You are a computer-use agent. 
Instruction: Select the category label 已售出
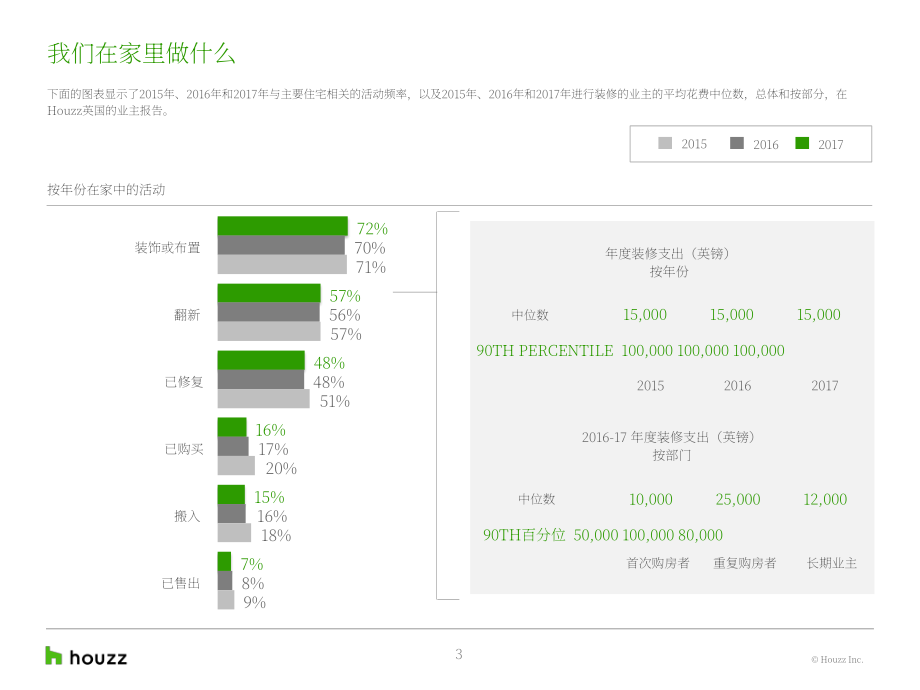click(181, 583)
